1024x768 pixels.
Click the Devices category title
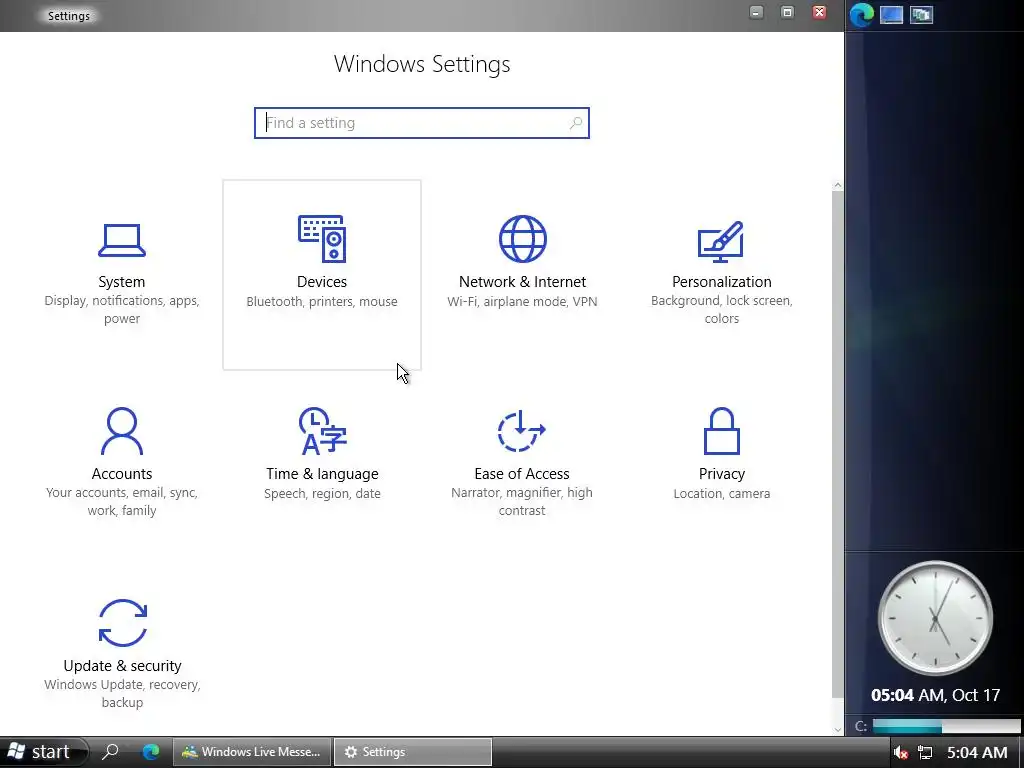(322, 281)
